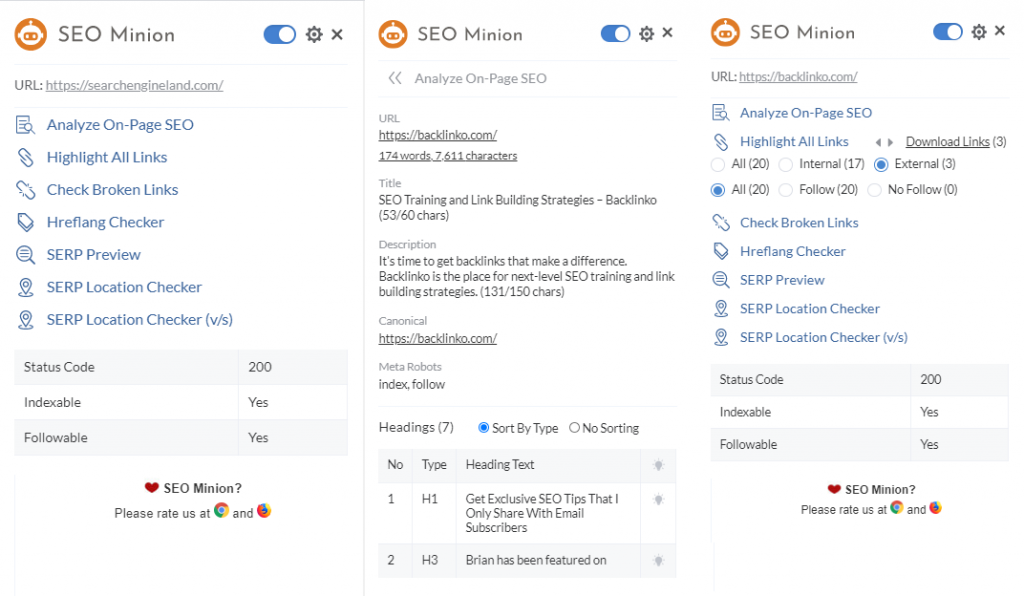Click 174 words, 7,611 characters link
The image size is (1024, 596).
click(448, 156)
